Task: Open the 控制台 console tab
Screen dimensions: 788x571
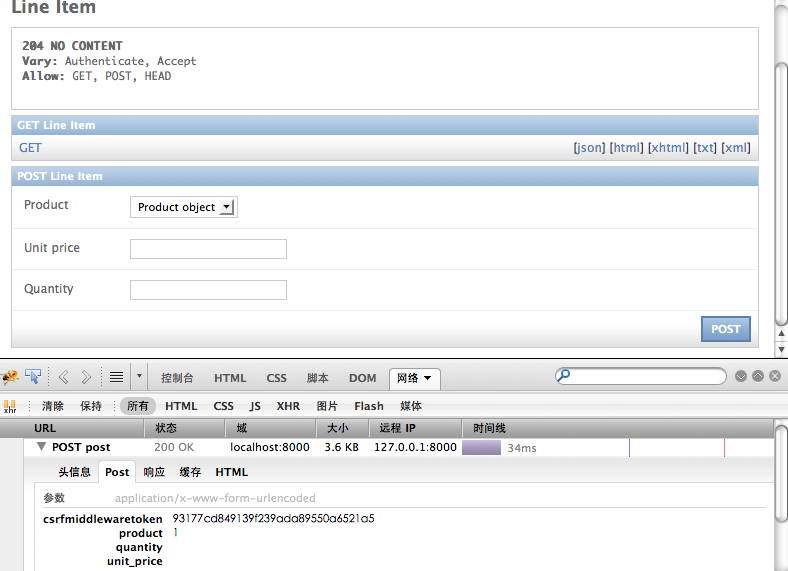Action: pyautogui.click(x=177, y=378)
